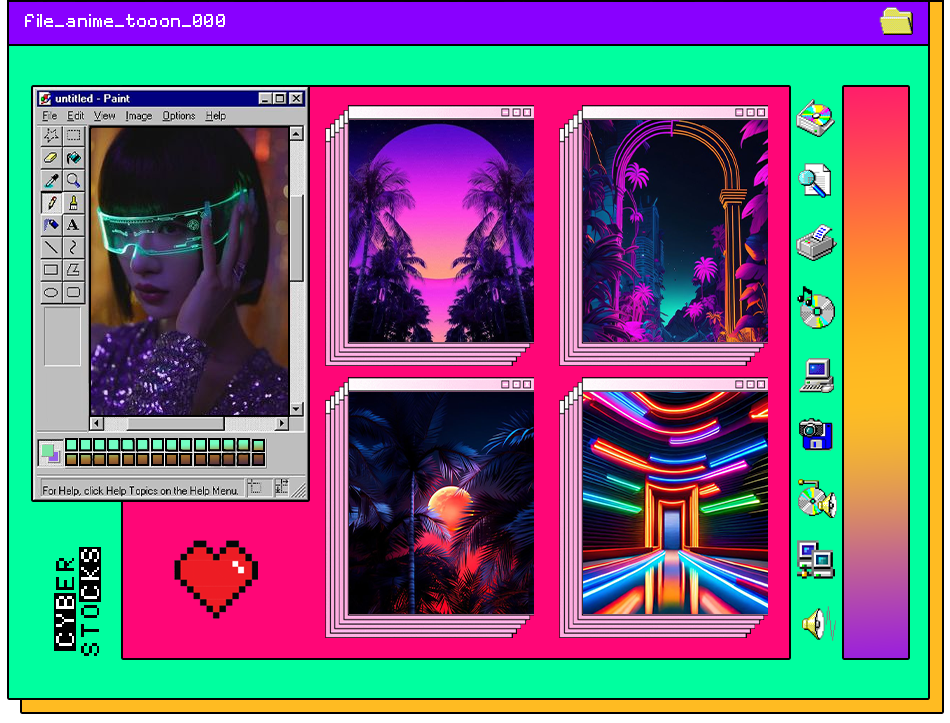Select the Rounded Rectangle tool
Screen dimensions: 950x723
(x=73, y=292)
